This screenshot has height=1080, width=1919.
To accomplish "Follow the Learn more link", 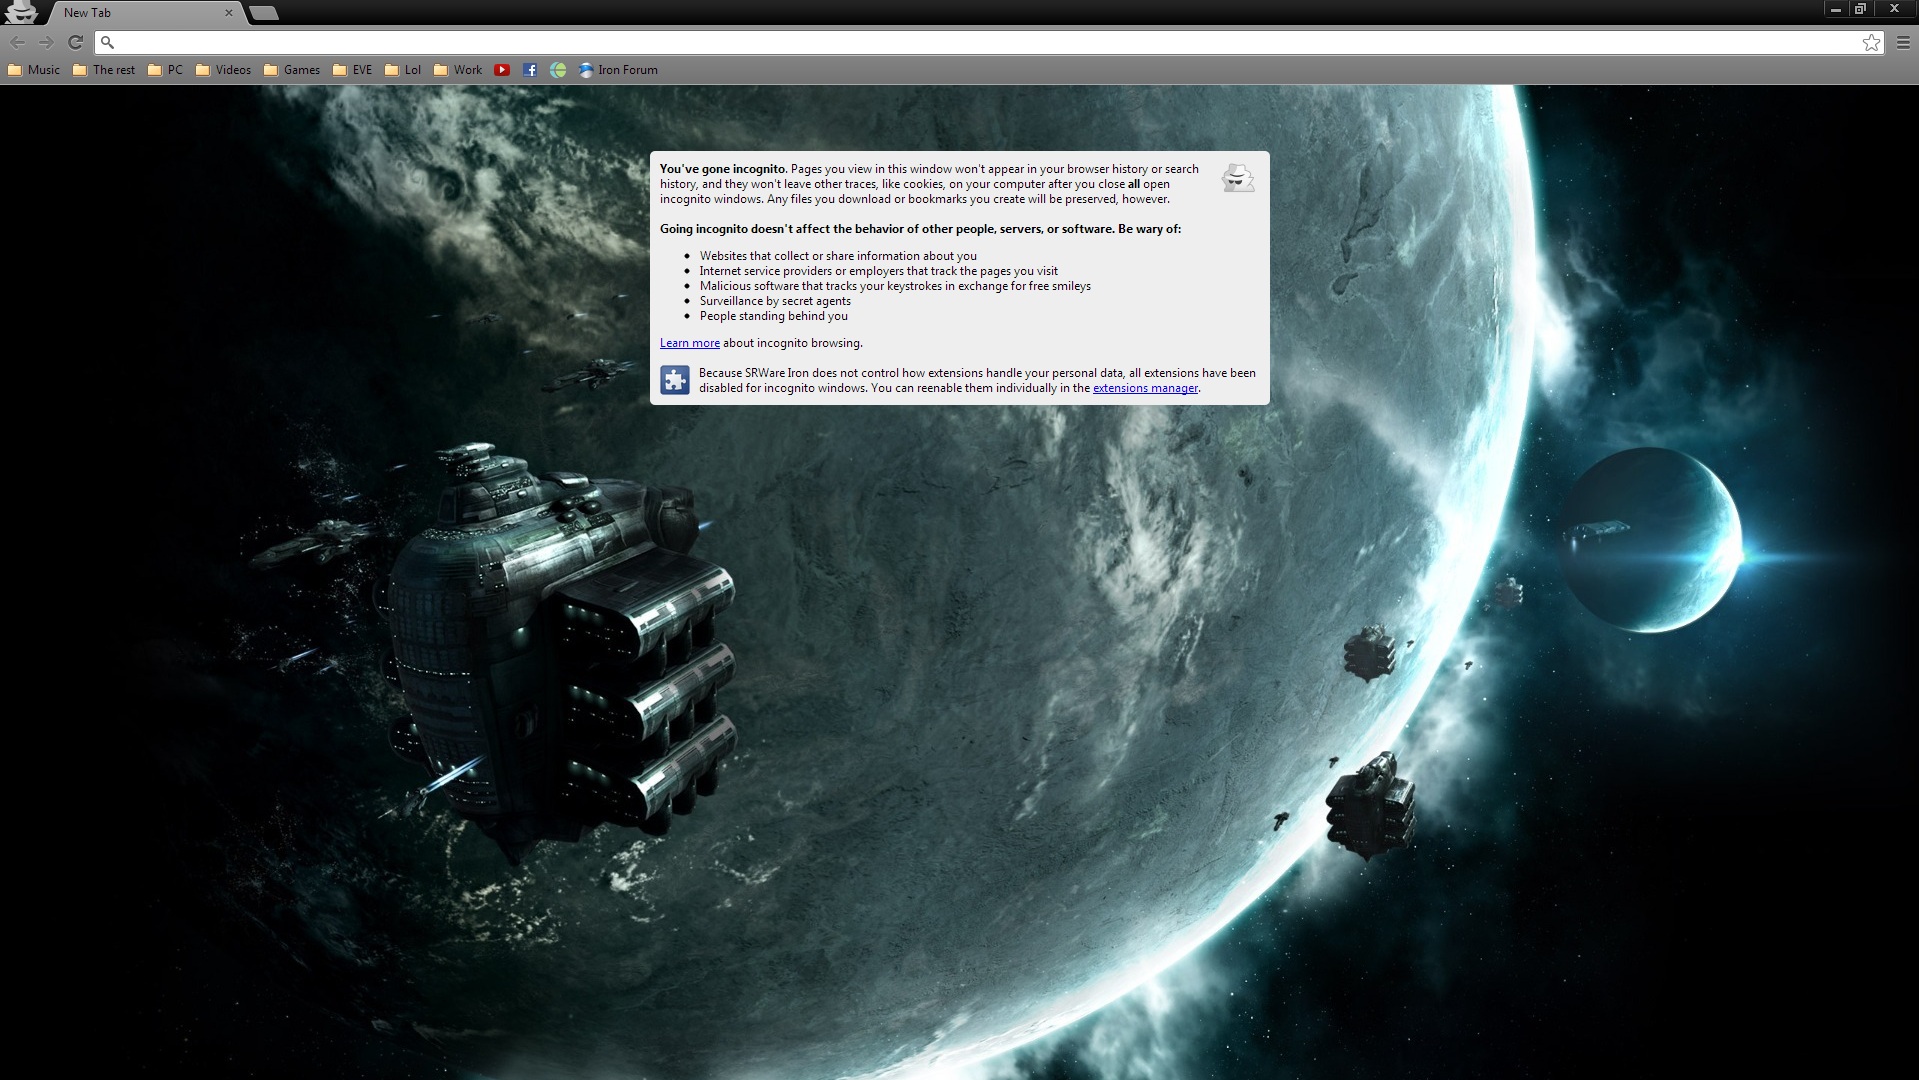I will tap(690, 343).
